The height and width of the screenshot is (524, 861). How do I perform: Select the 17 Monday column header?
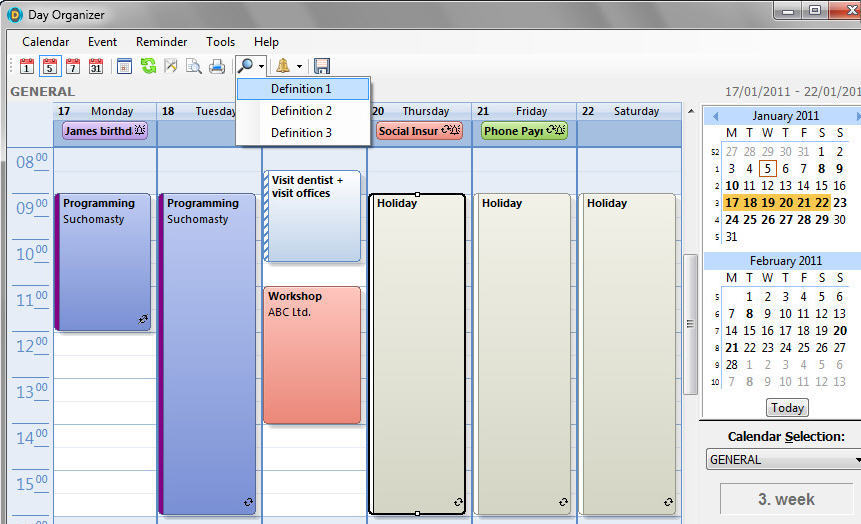pos(105,111)
